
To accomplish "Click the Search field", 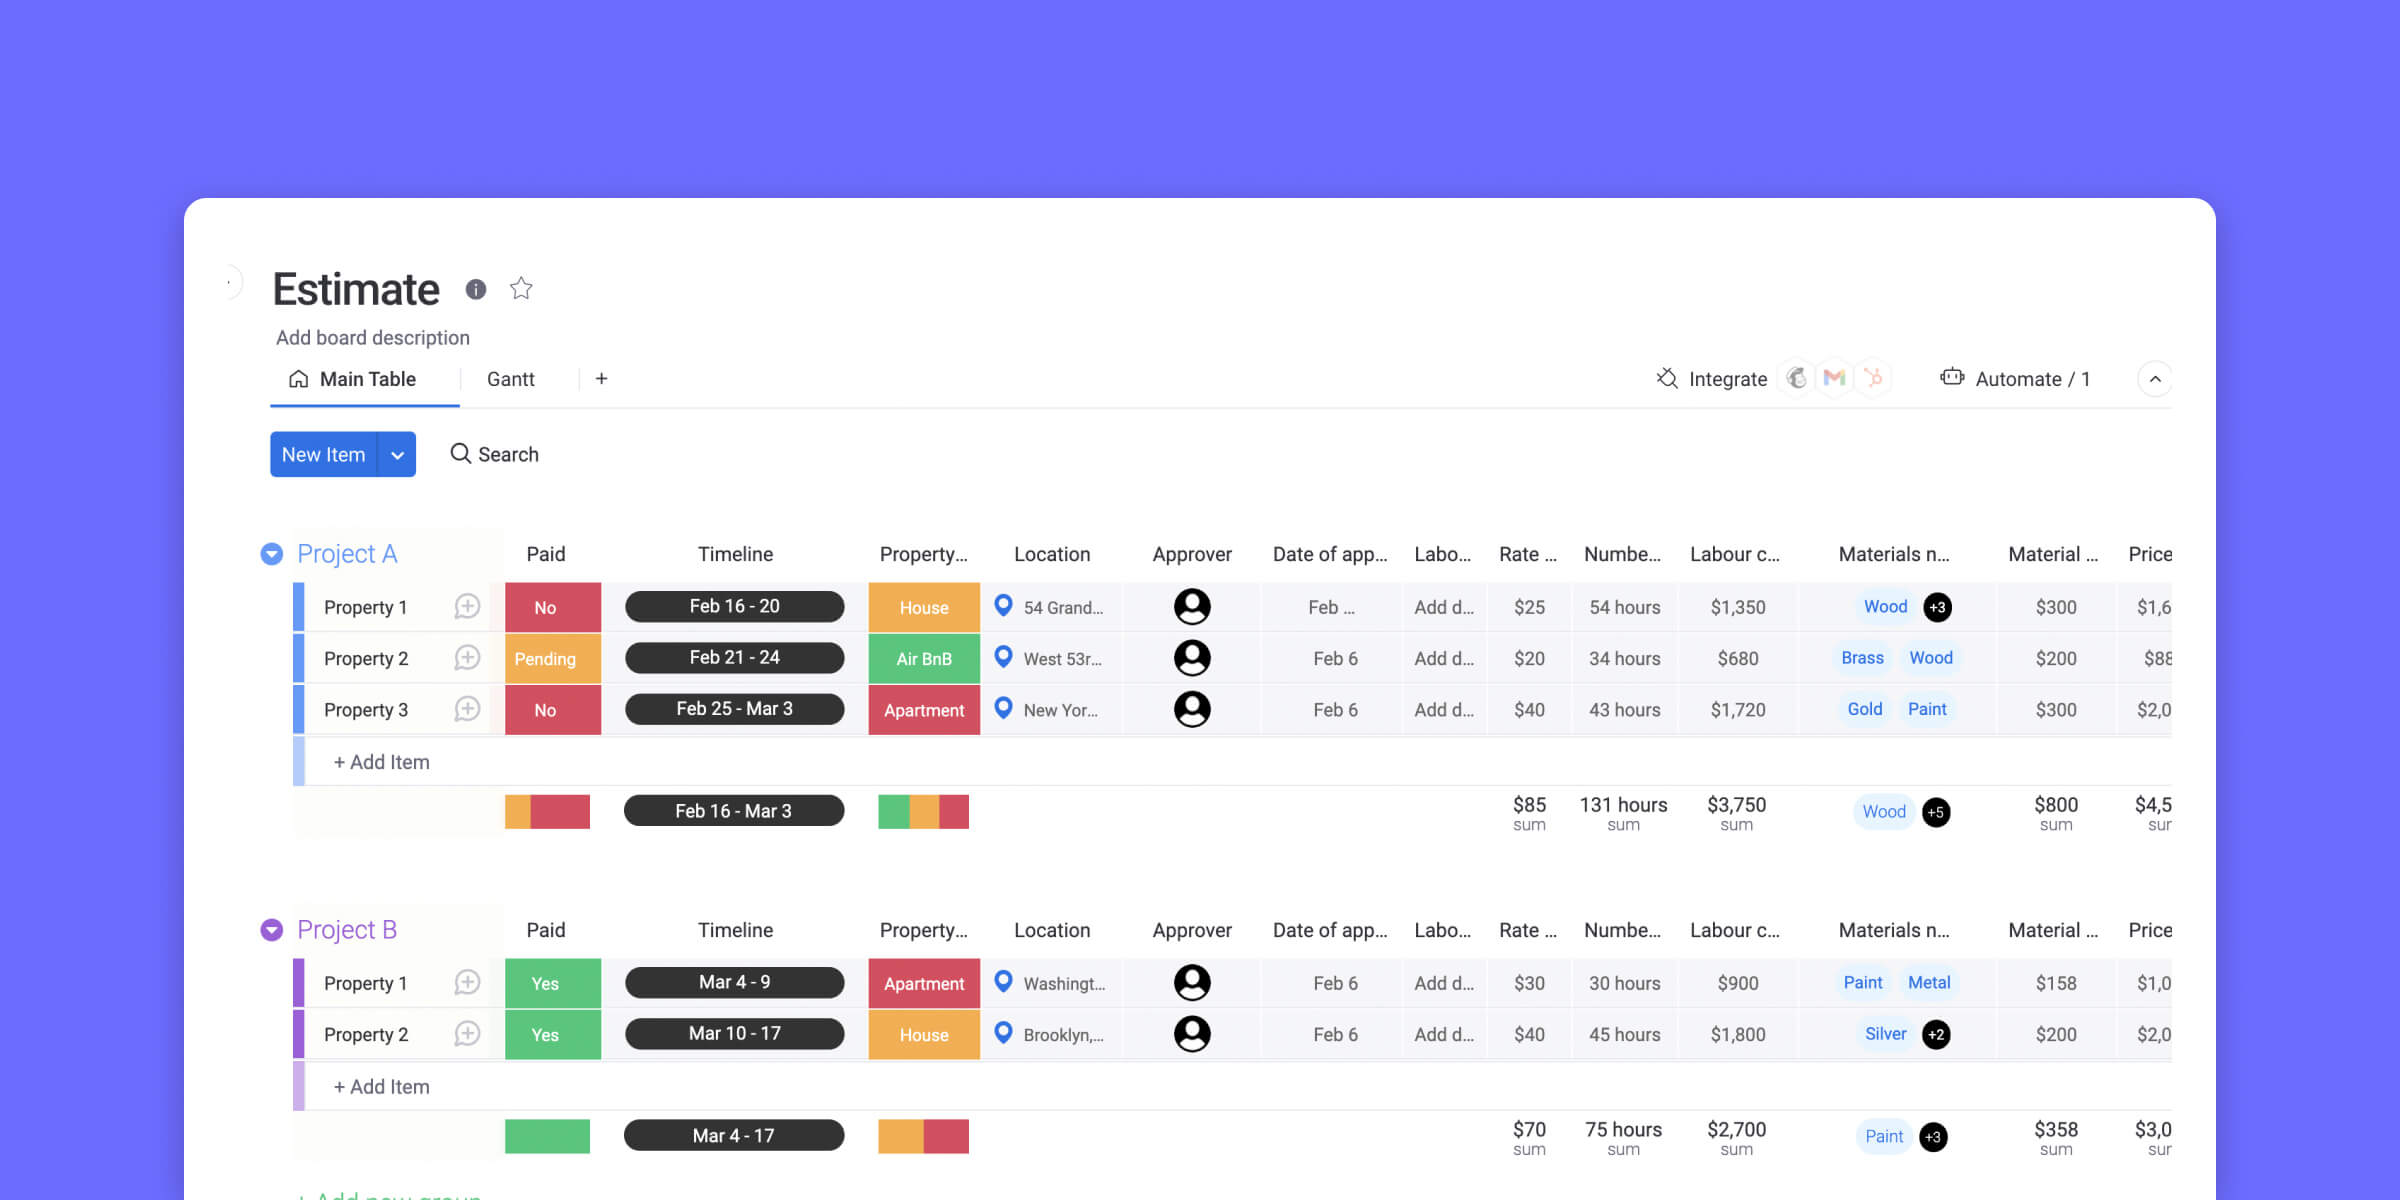I will pos(495,455).
